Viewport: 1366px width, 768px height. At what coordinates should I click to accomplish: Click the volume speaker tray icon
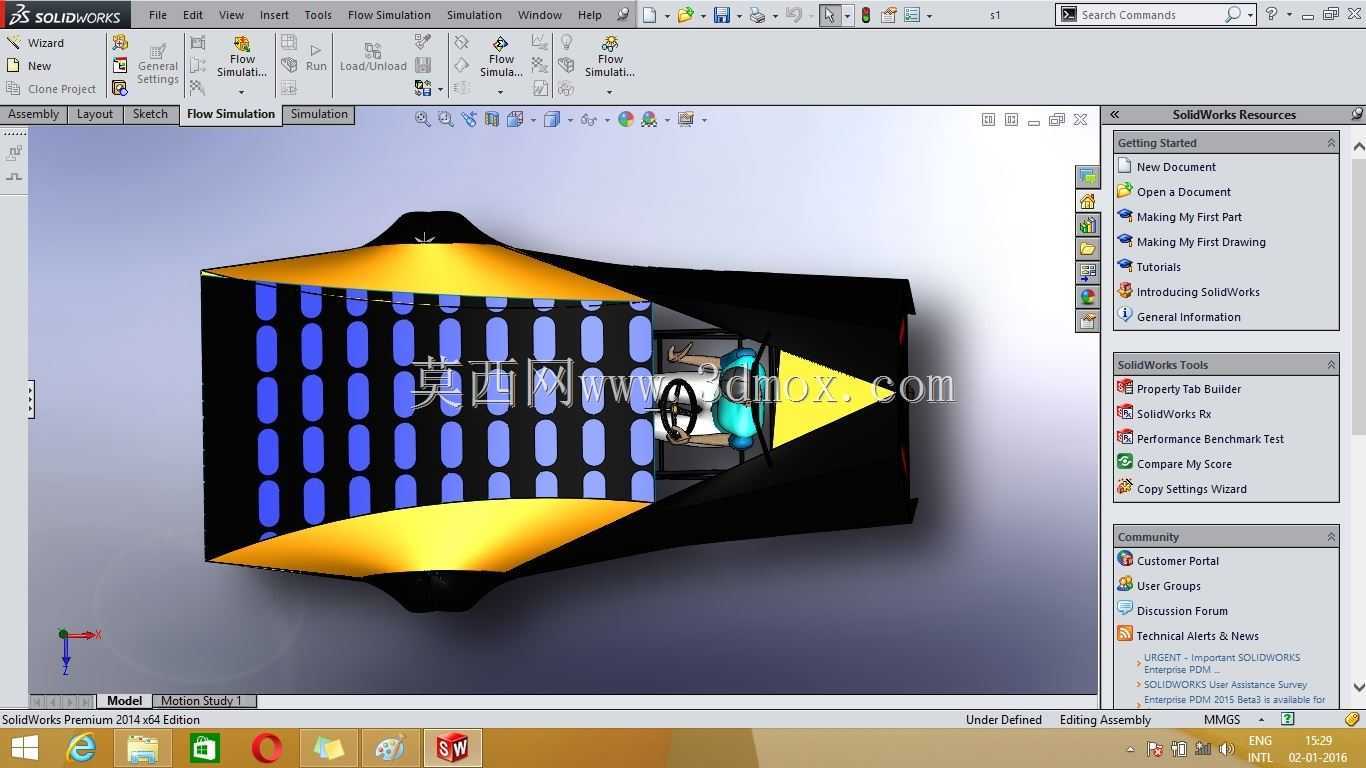click(x=1227, y=749)
